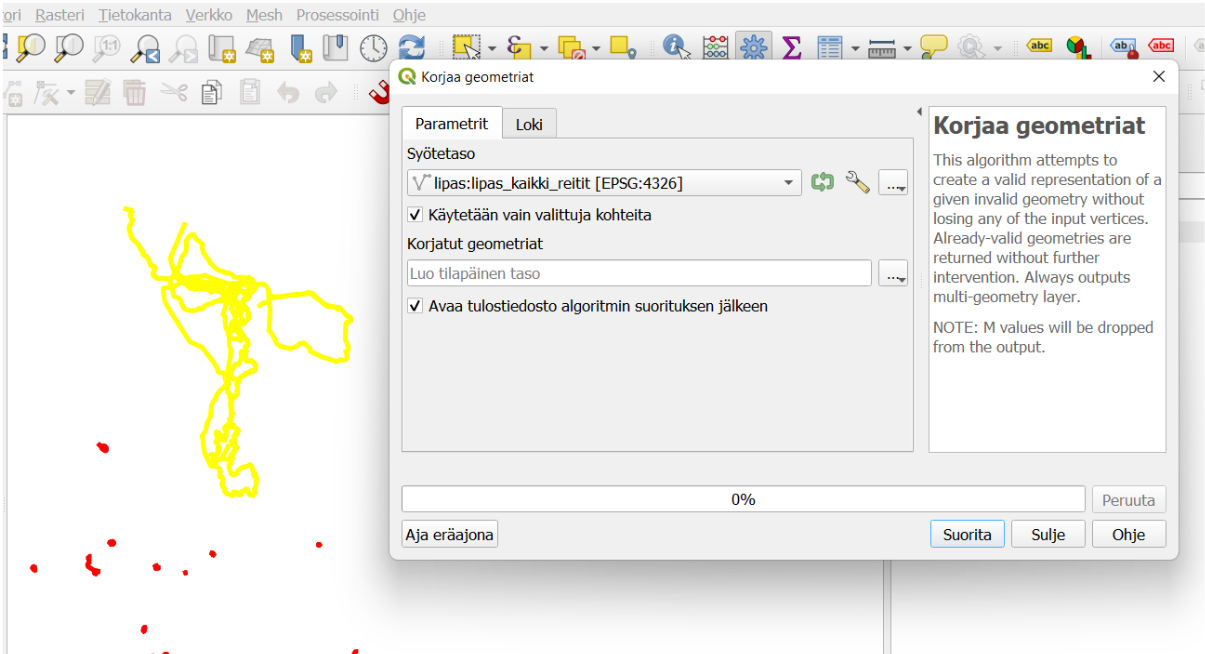
Task: Open the Syötetaso layer dropdown
Action: point(604,182)
